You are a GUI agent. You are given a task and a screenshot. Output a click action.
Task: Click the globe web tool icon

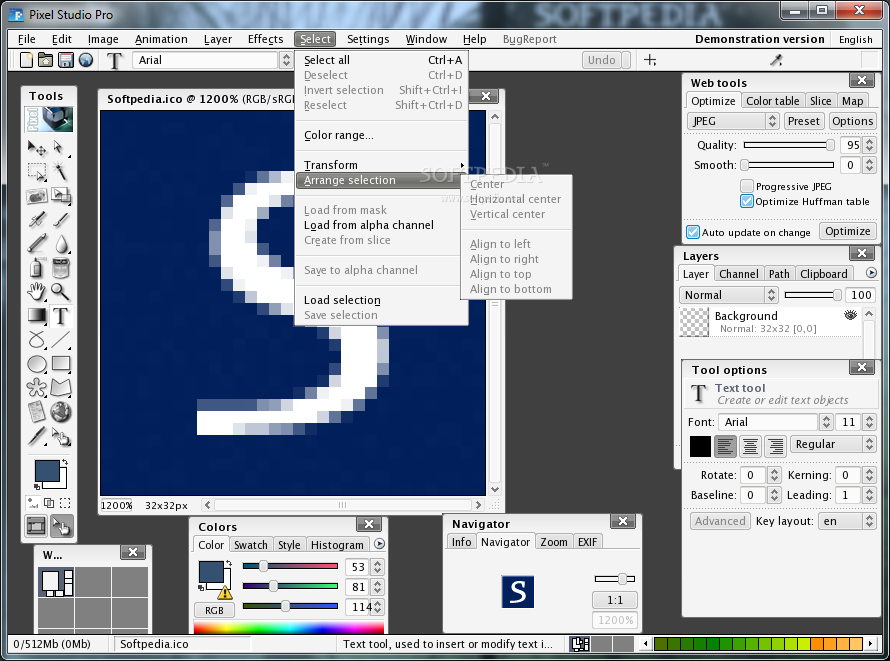coord(60,412)
